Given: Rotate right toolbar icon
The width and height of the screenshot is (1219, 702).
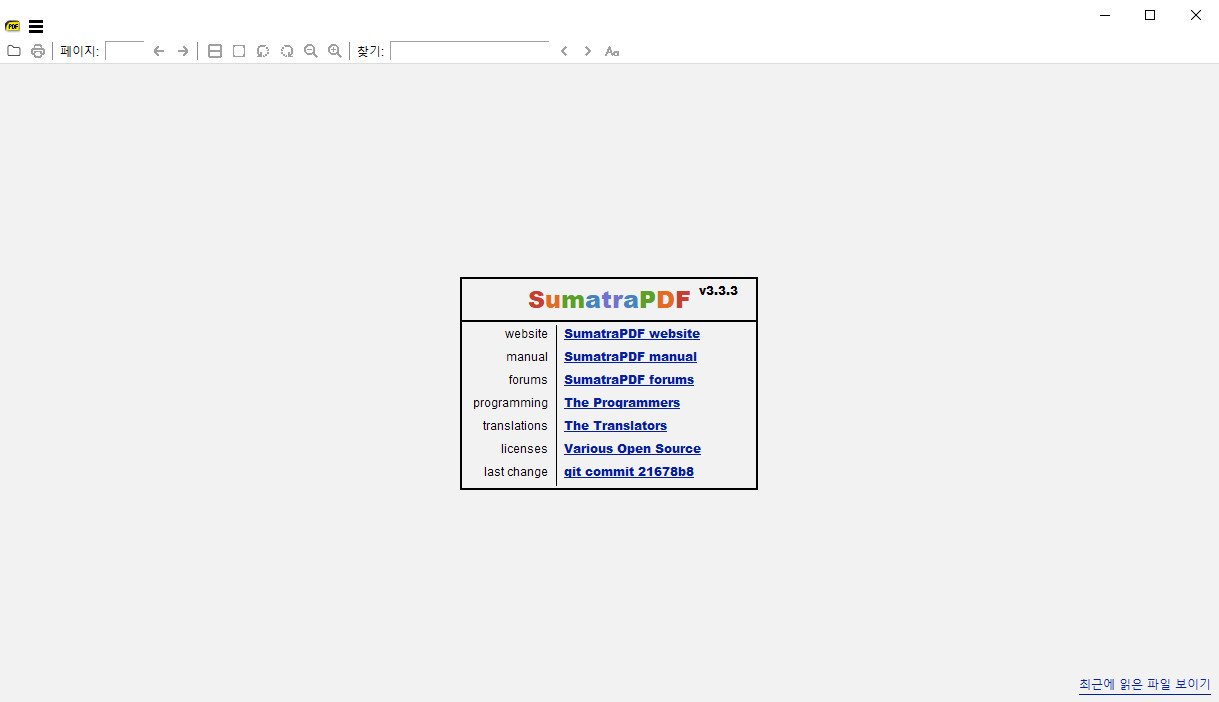Looking at the screenshot, I should click(287, 51).
